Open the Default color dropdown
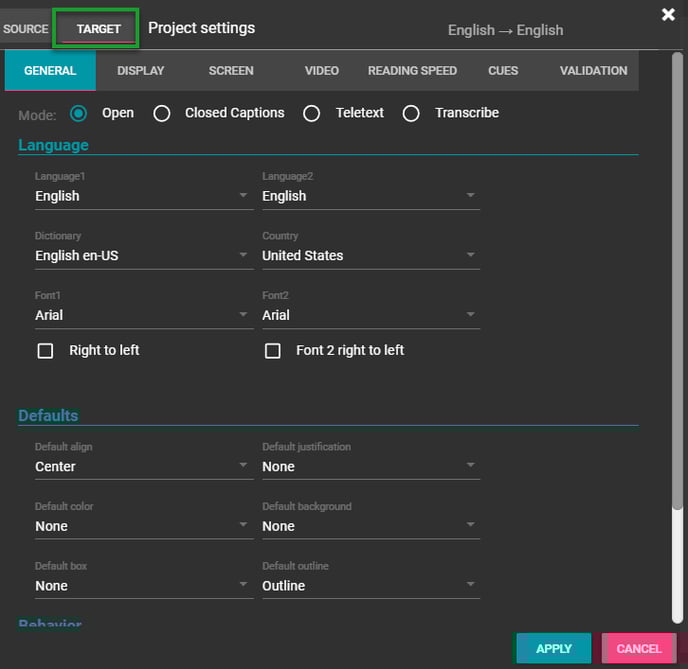The width and height of the screenshot is (688, 669). click(142, 526)
